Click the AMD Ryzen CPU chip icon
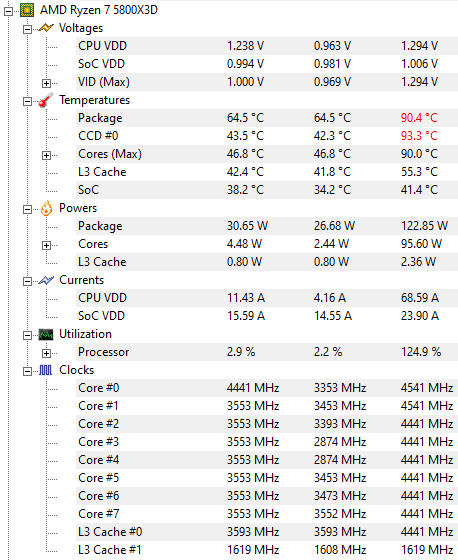This screenshot has width=458, height=560. point(27,10)
